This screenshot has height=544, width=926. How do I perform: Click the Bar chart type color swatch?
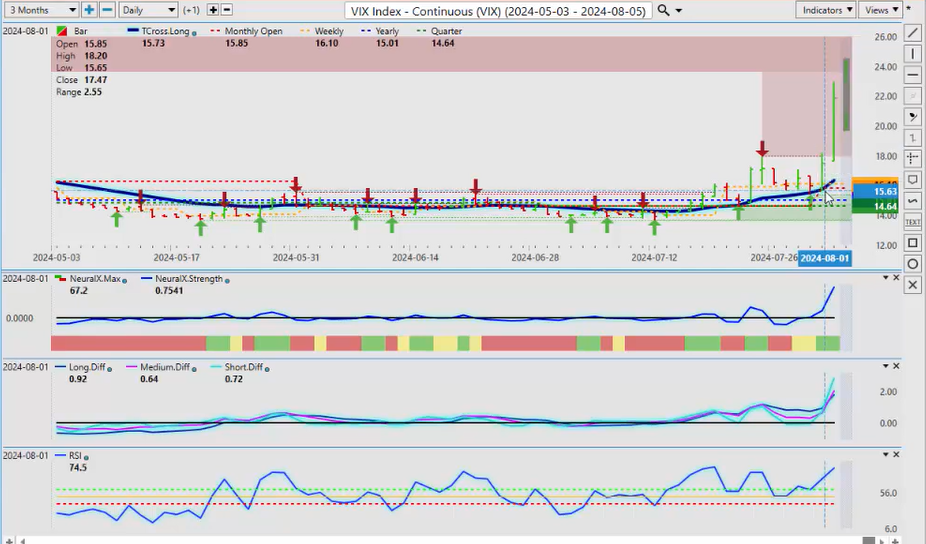[x=61, y=32]
